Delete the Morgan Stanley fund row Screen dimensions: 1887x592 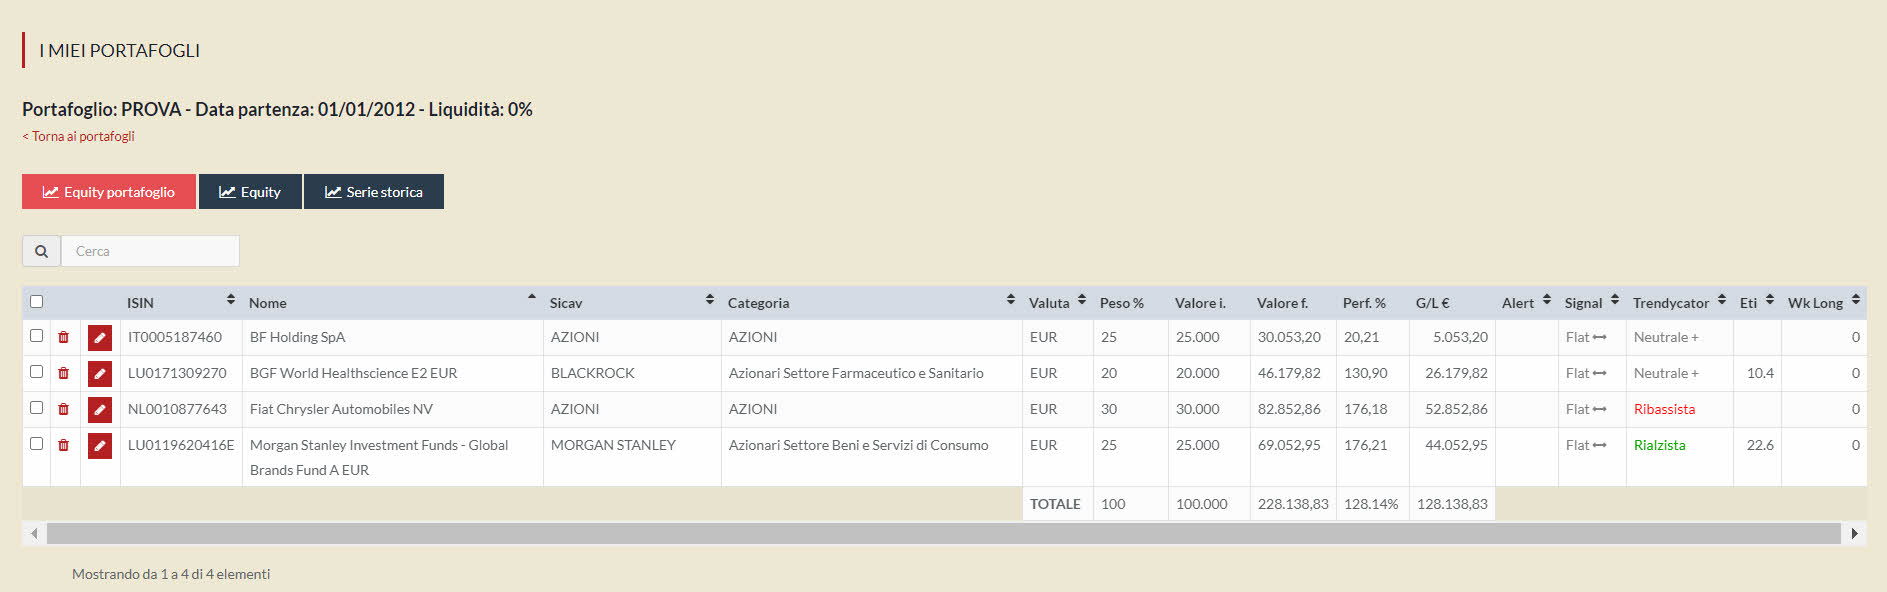click(64, 446)
